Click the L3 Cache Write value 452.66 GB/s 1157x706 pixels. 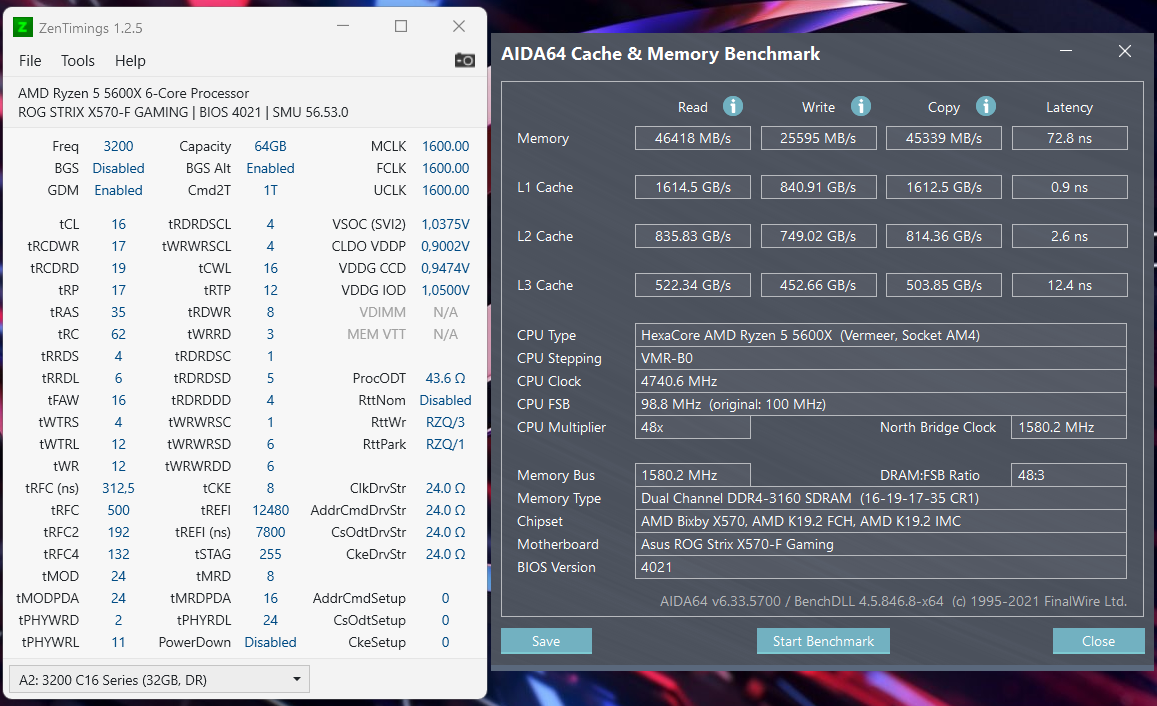point(818,285)
